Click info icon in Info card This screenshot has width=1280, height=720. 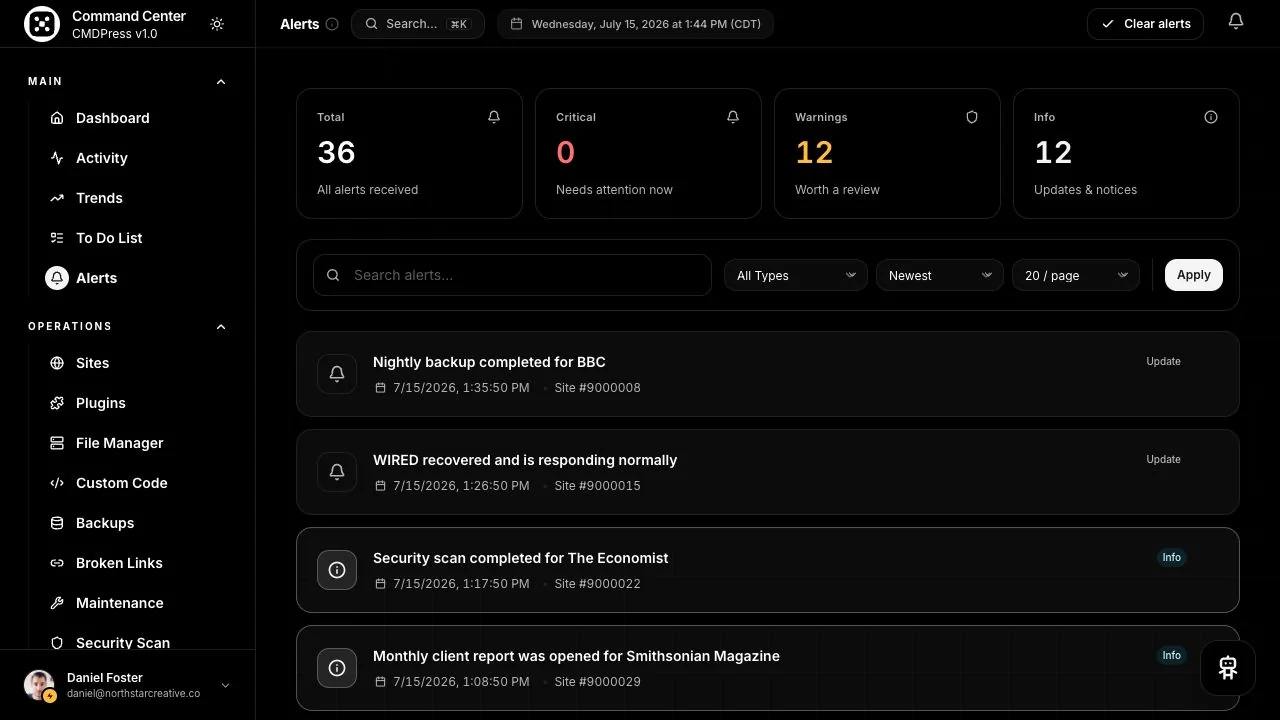tap(1211, 117)
